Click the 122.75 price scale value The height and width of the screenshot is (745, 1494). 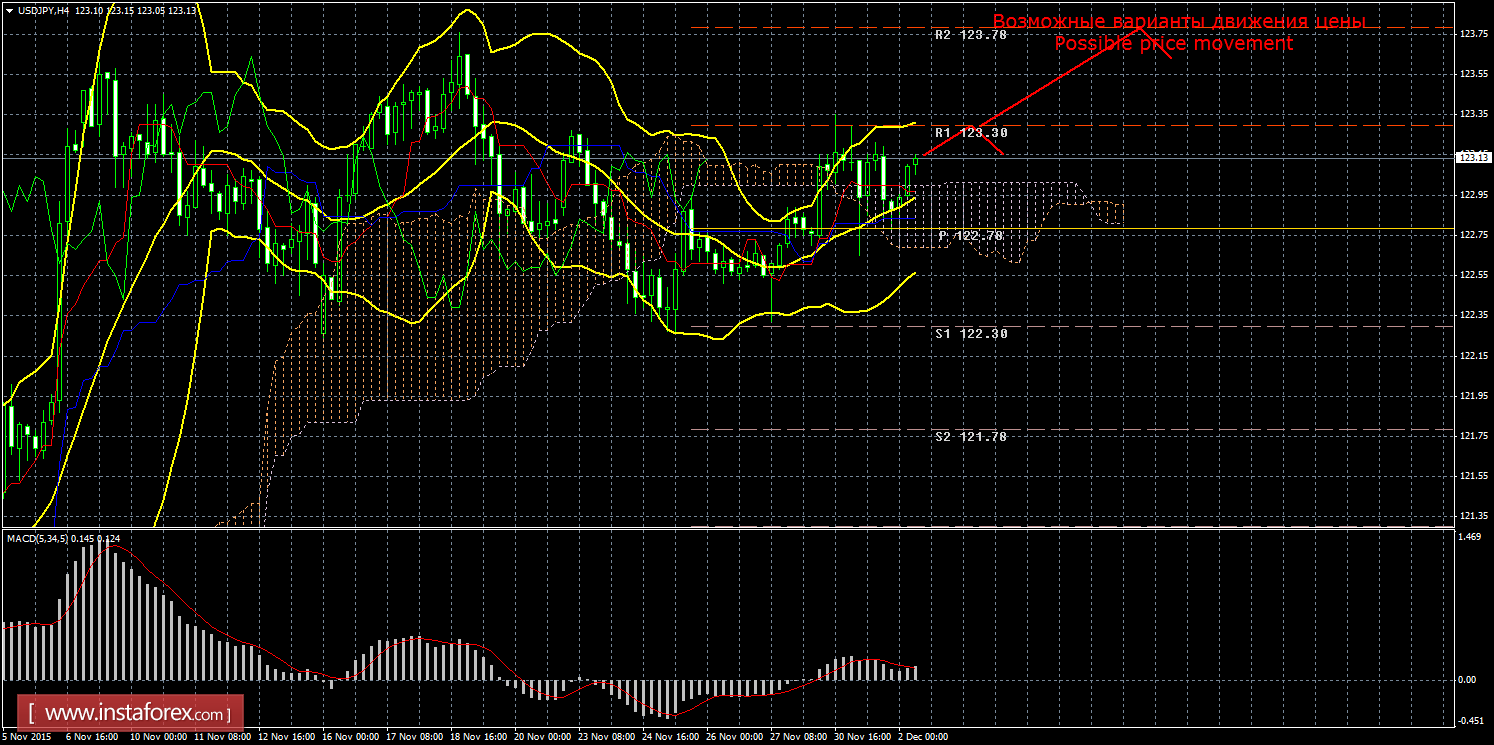(x=1473, y=235)
